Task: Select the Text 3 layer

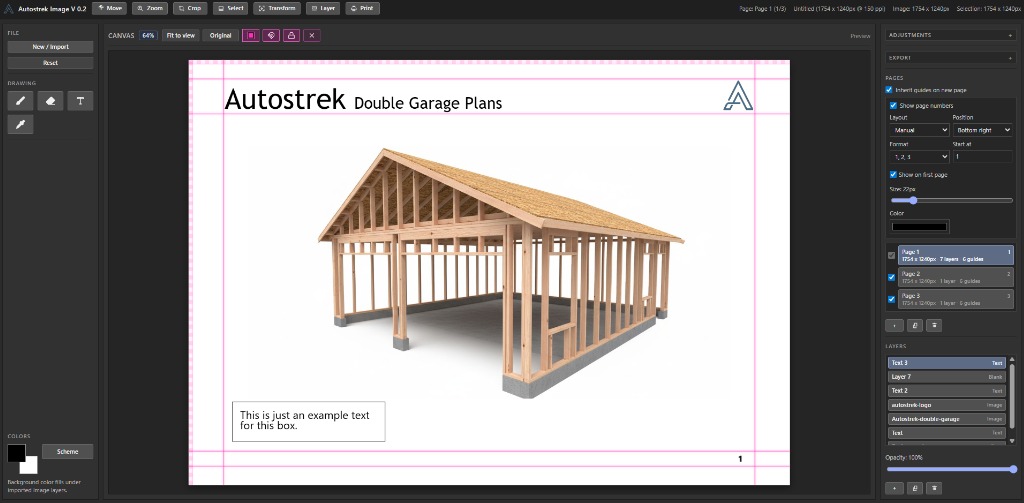Action: (946, 363)
